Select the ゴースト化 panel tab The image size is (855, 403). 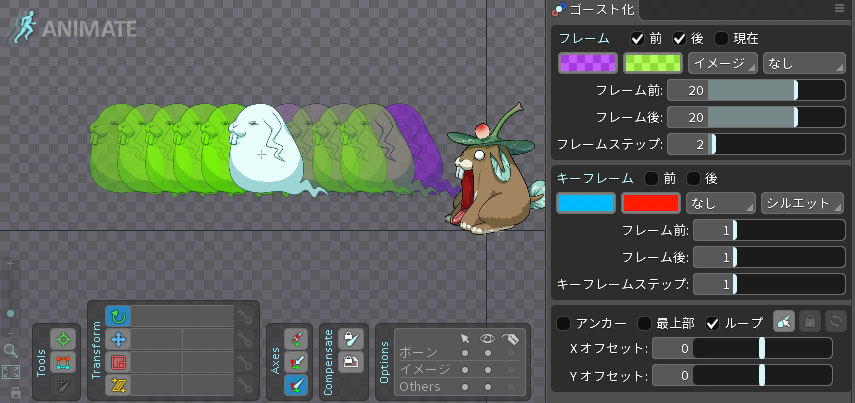pos(595,9)
